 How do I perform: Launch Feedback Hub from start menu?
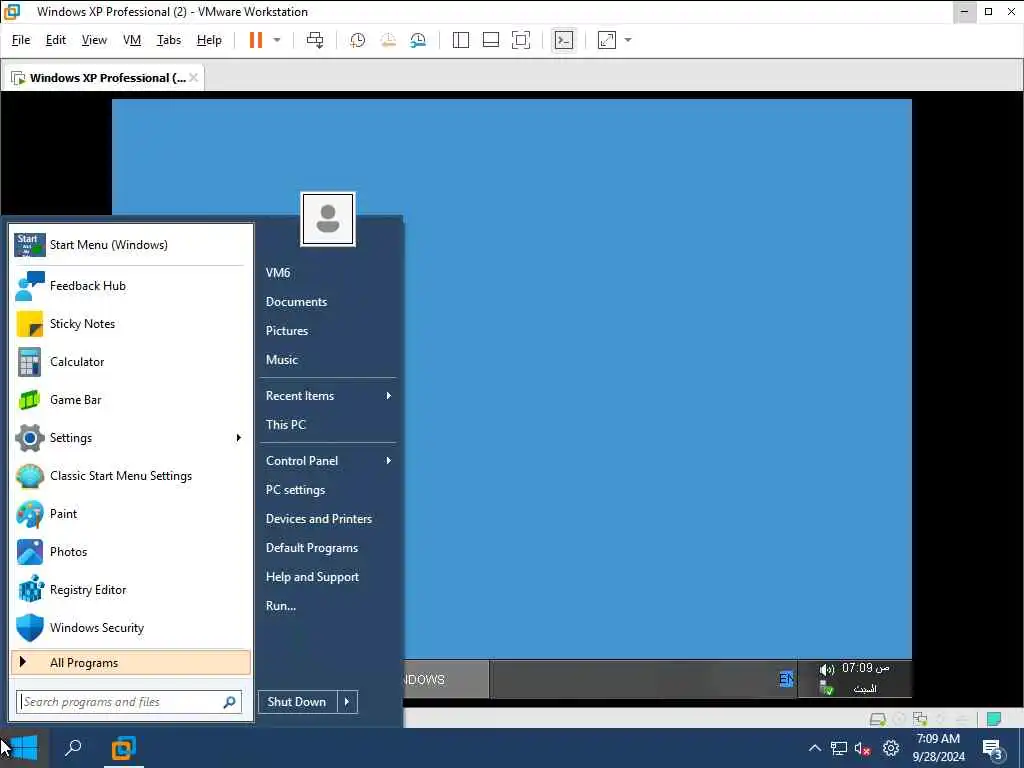131,286
